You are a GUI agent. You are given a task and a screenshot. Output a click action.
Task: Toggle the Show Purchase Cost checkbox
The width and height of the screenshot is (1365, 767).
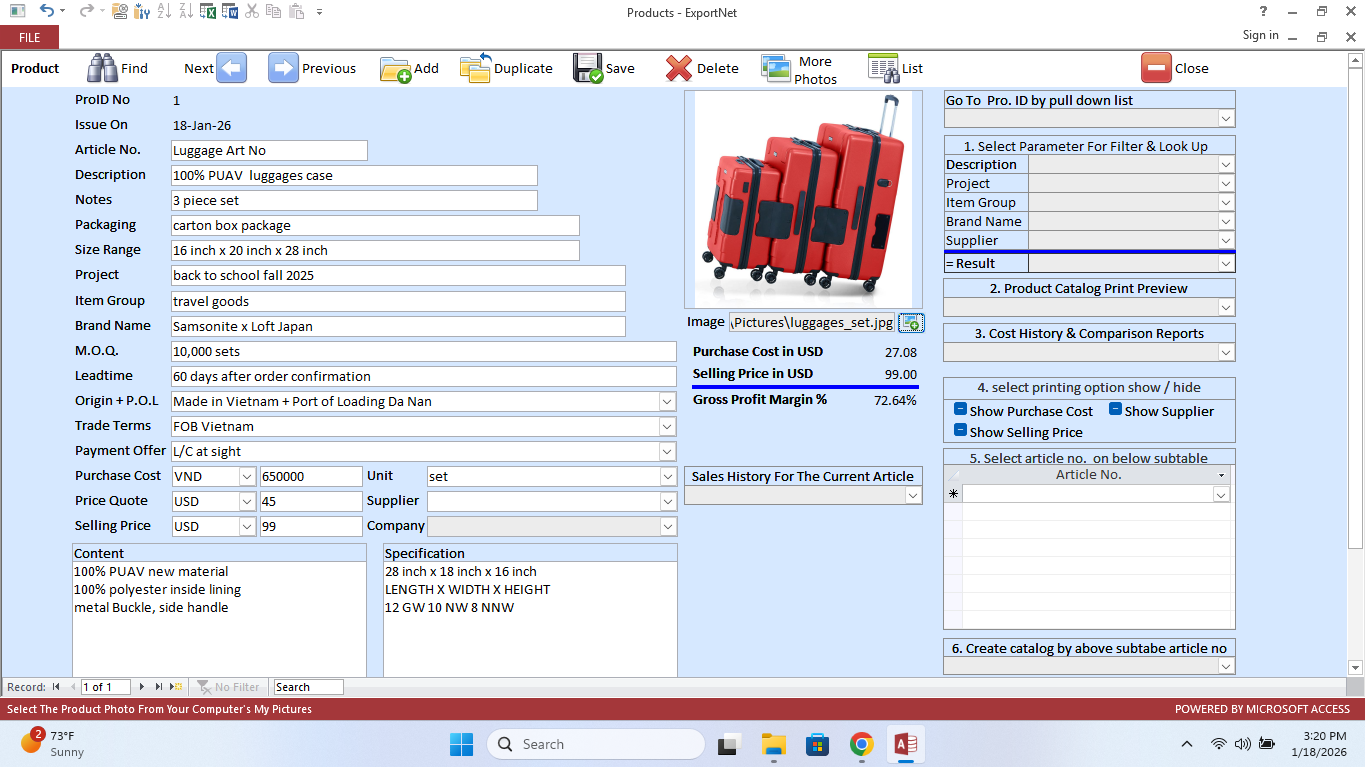[960, 410]
